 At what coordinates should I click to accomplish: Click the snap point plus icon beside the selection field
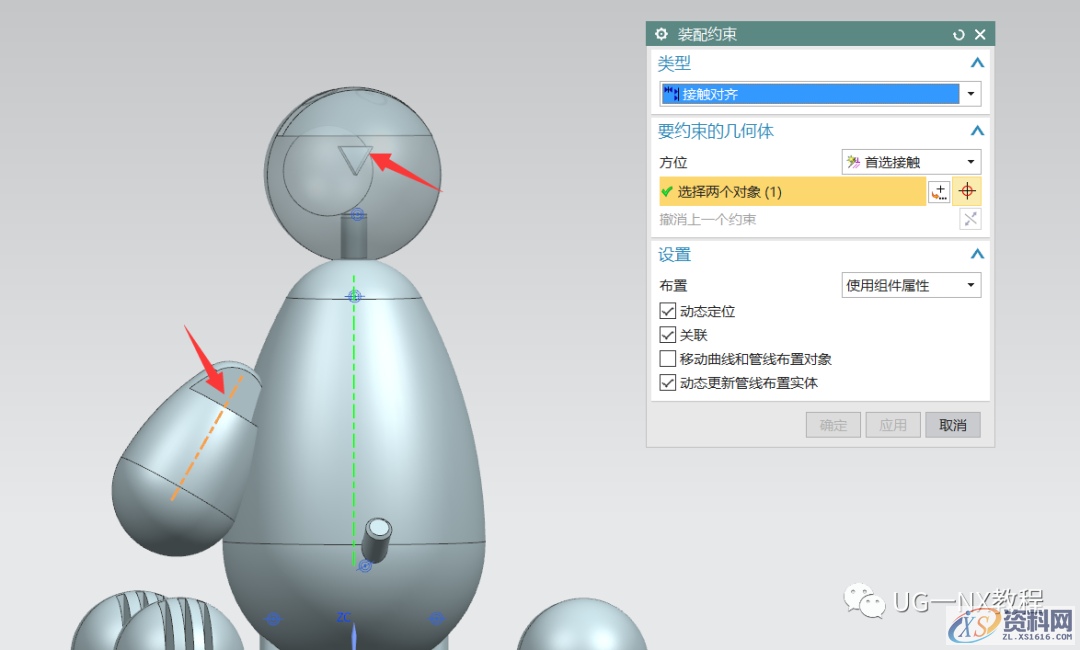pos(938,191)
